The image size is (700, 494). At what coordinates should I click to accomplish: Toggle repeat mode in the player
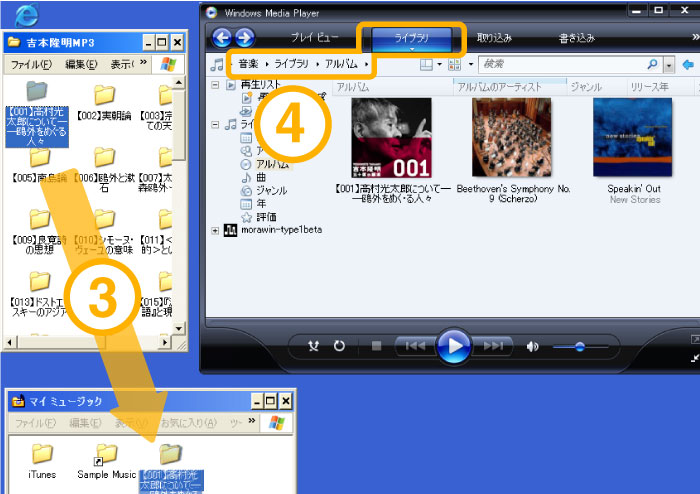tap(339, 346)
